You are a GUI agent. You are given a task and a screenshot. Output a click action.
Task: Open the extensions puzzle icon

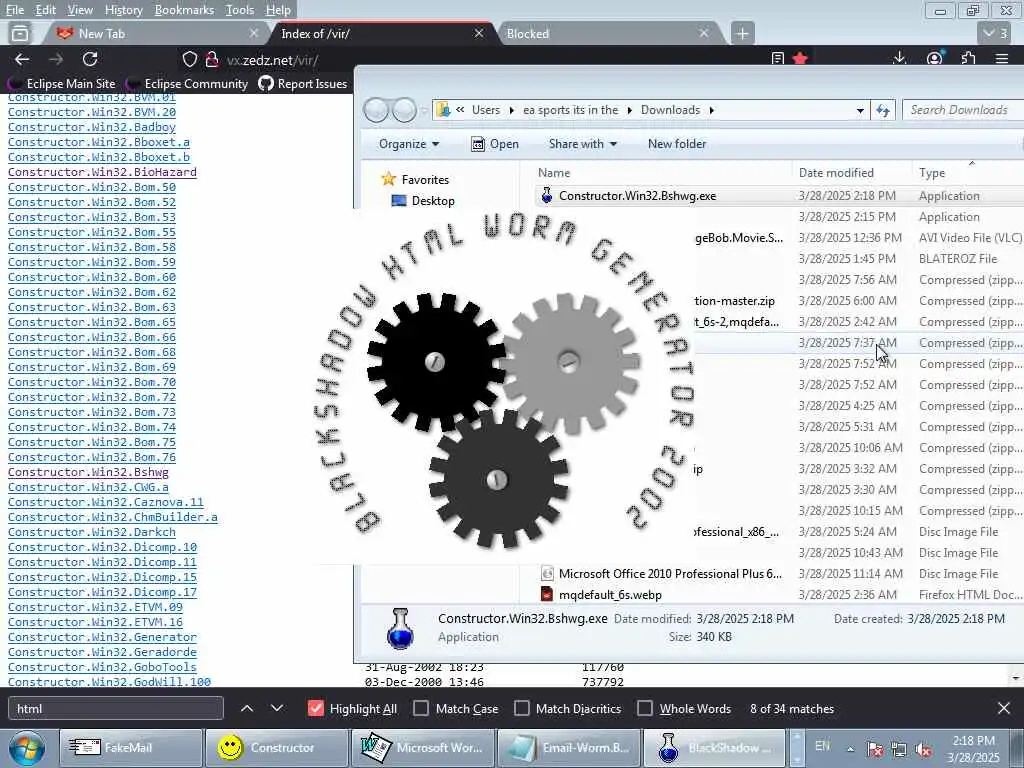968,58
